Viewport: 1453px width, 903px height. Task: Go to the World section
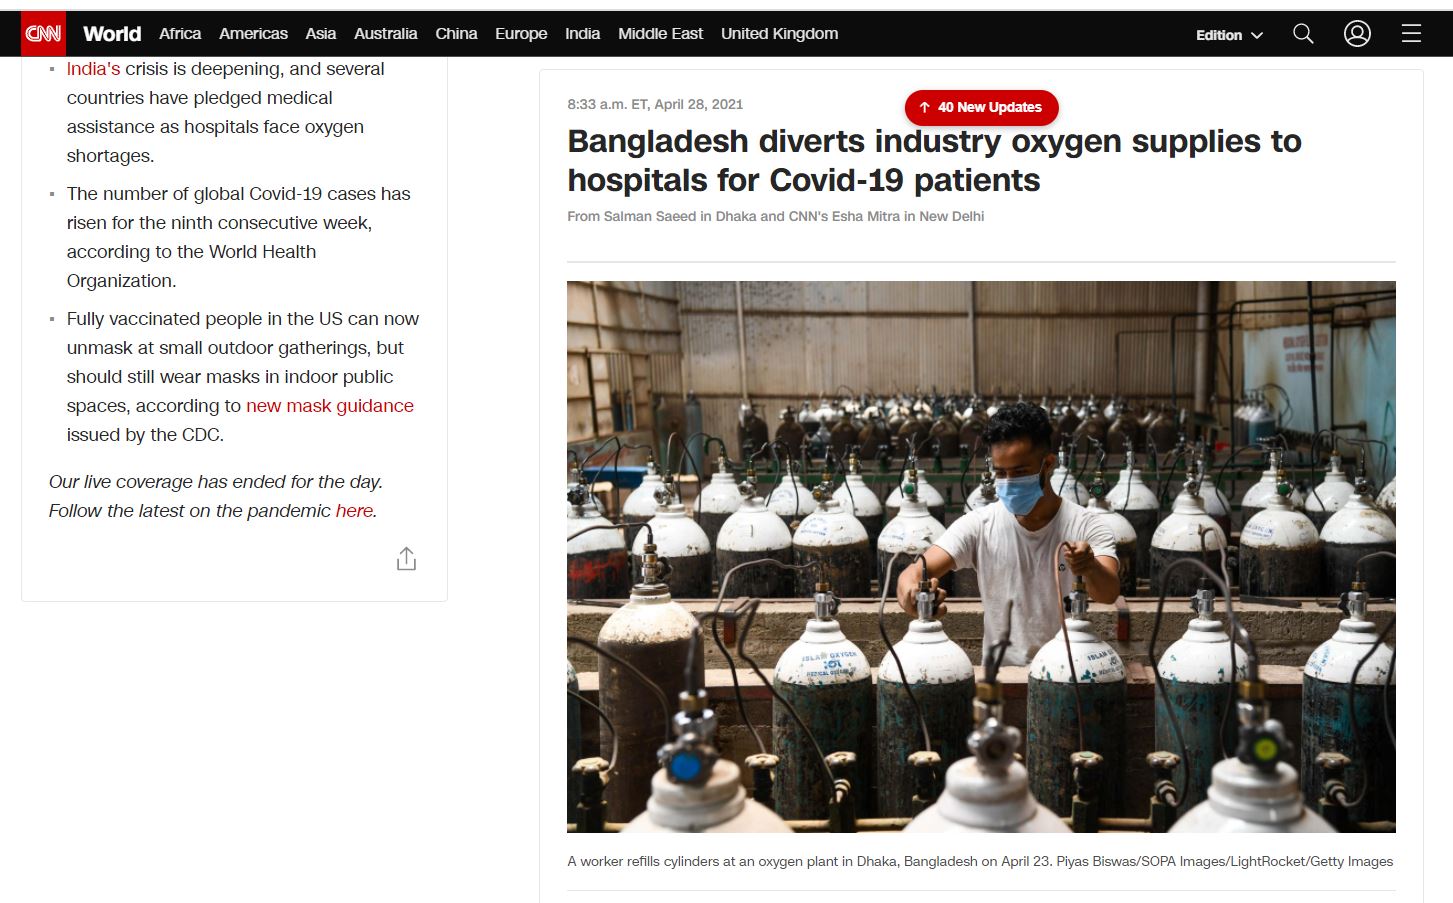pyautogui.click(x=112, y=34)
